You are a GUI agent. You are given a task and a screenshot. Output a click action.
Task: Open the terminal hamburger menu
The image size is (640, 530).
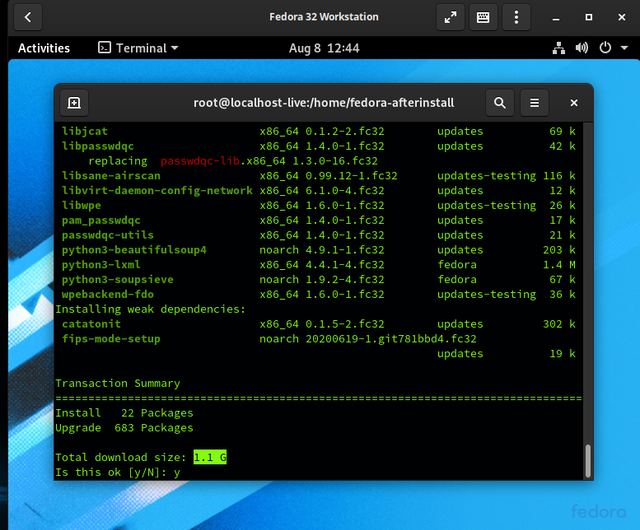click(x=534, y=102)
